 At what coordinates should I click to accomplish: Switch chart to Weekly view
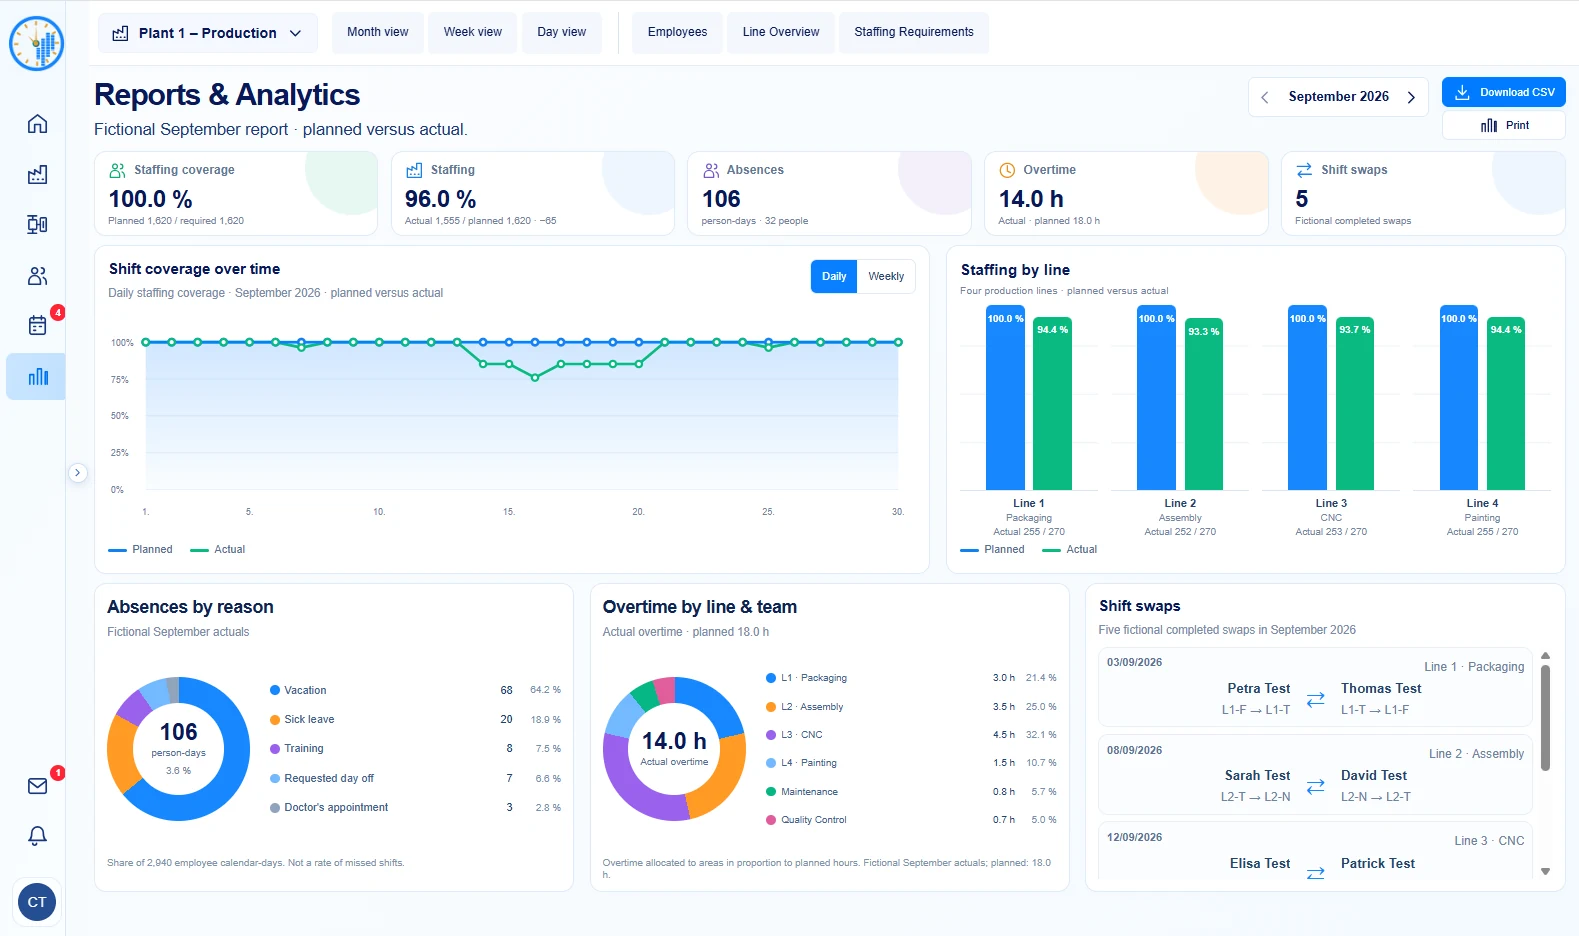[886, 276]
